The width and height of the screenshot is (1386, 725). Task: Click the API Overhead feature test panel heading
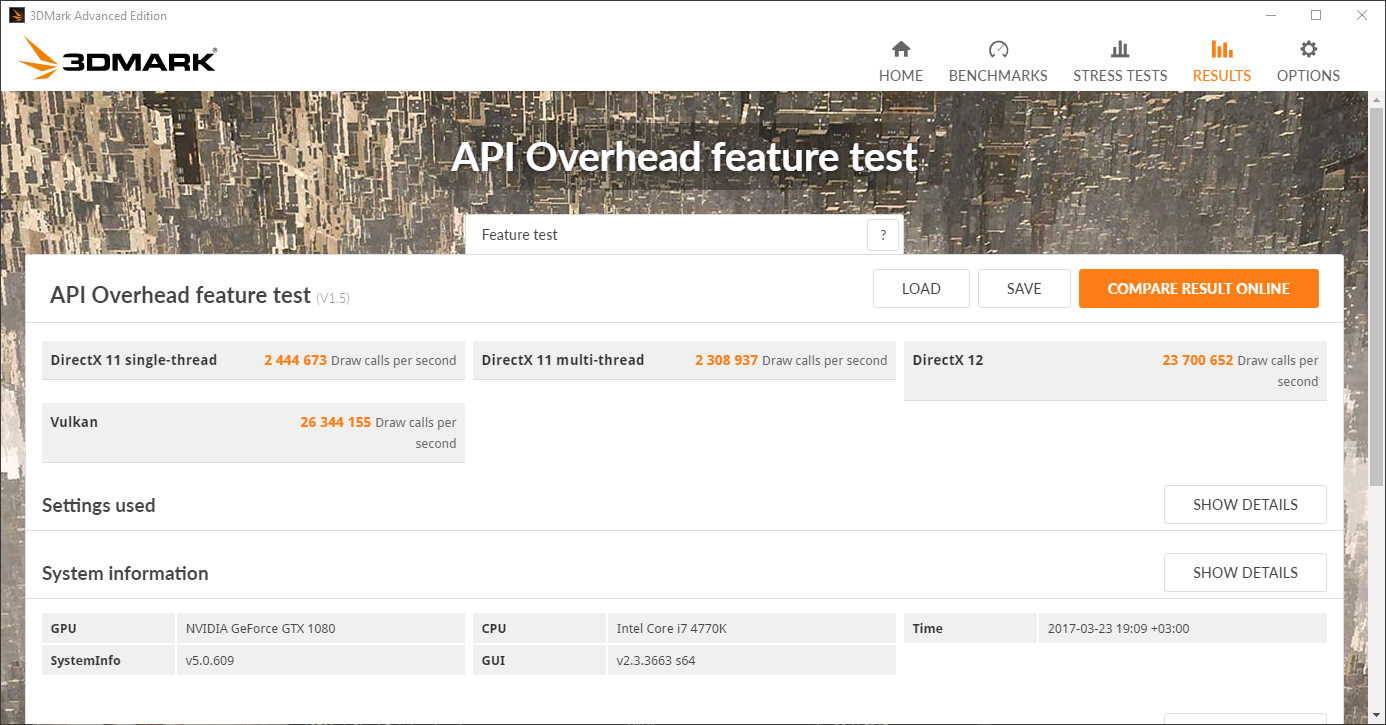(x=180, y=295)
